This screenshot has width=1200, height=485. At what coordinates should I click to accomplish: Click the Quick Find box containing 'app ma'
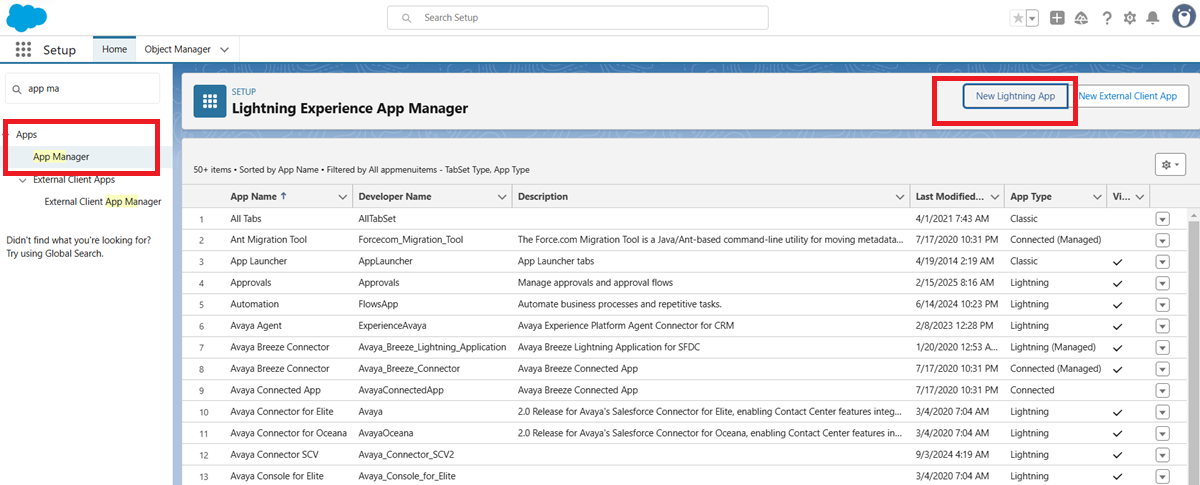coord(82,88)
